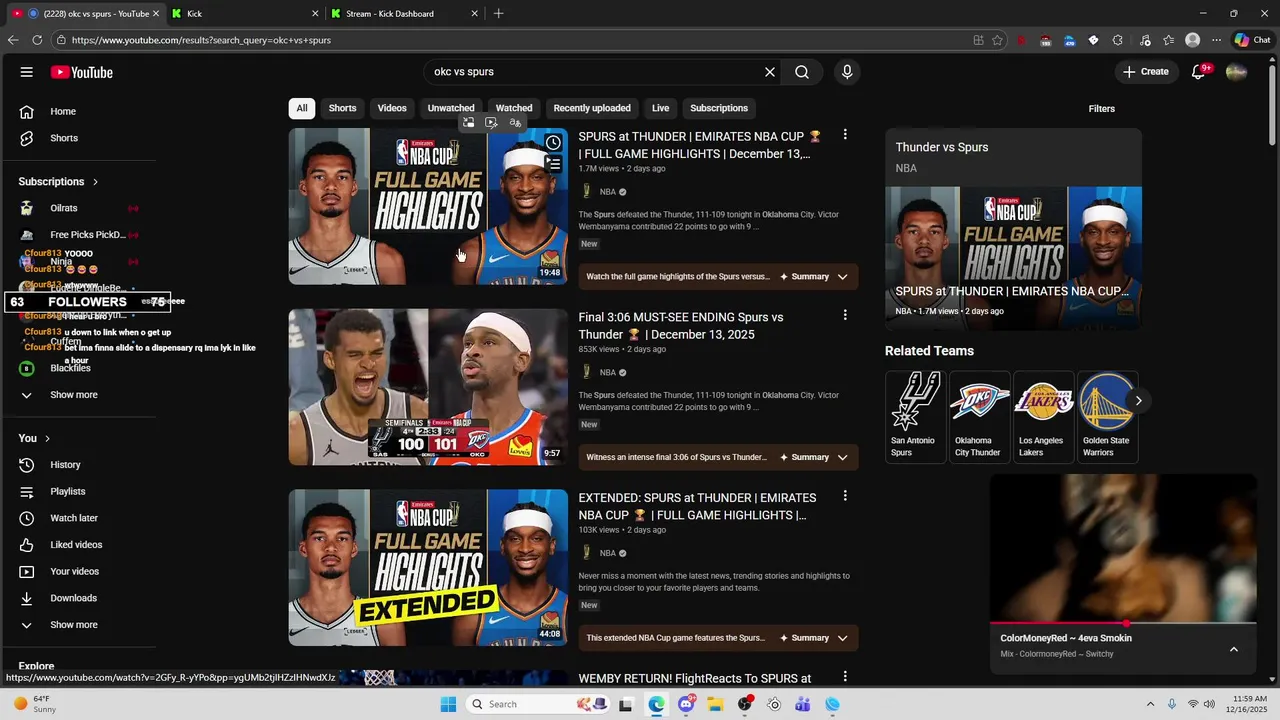Open the notifications bell
Screen dimensions: 1280x720
[x=1199, y=72]
